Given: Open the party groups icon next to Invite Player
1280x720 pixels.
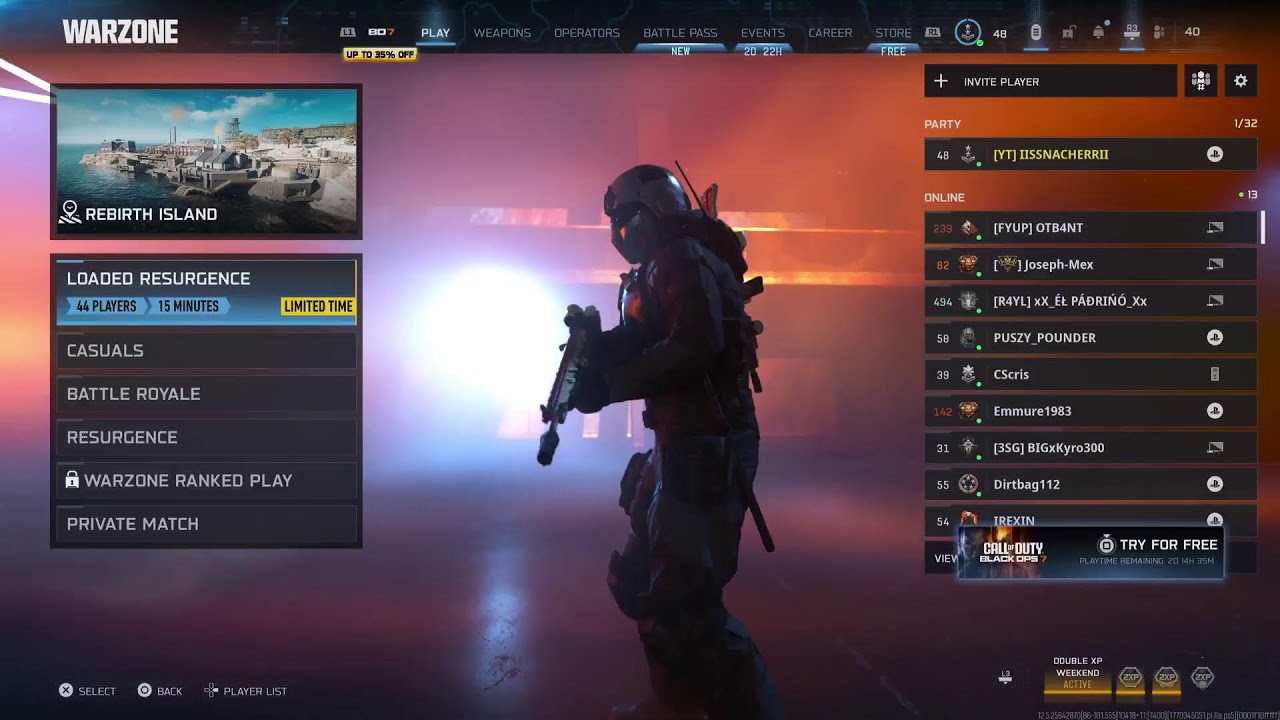Looking at the screenshot, I should 1201,81.
